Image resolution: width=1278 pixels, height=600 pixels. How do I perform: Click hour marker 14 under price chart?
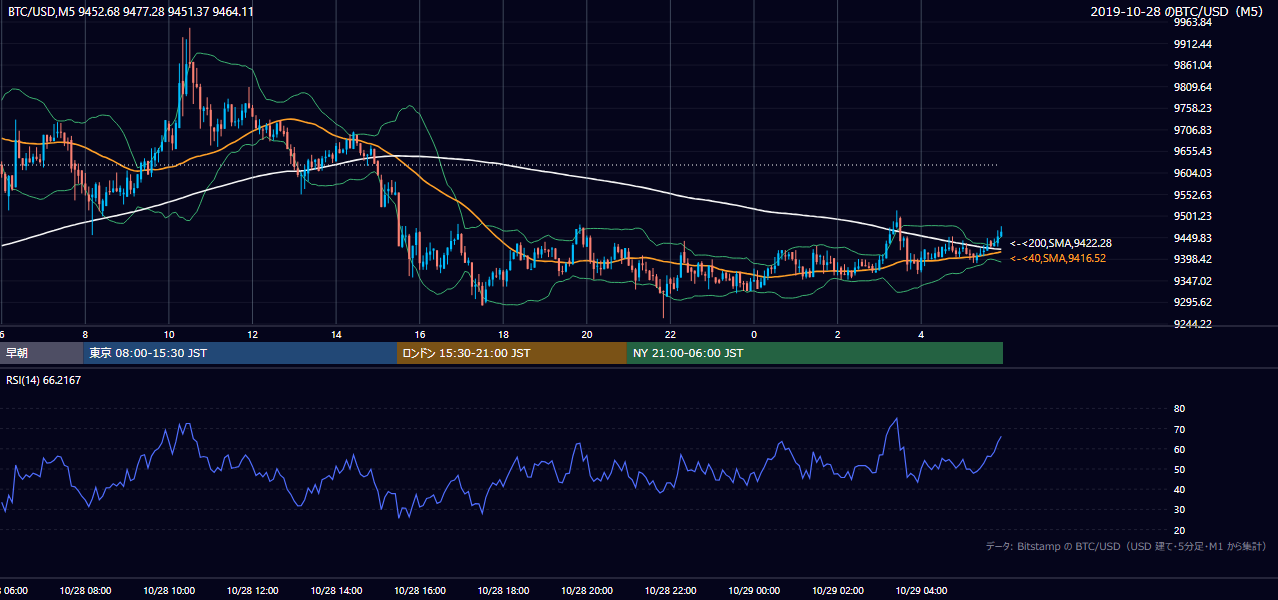(336, 335)
